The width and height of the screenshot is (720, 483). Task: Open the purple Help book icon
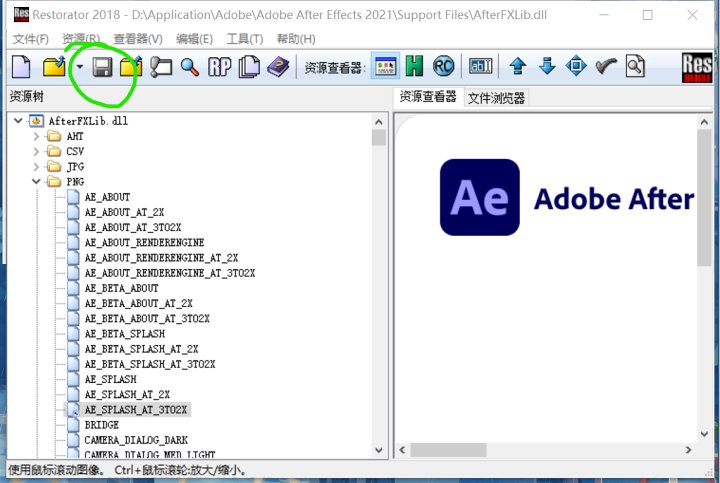click(278, 67)
